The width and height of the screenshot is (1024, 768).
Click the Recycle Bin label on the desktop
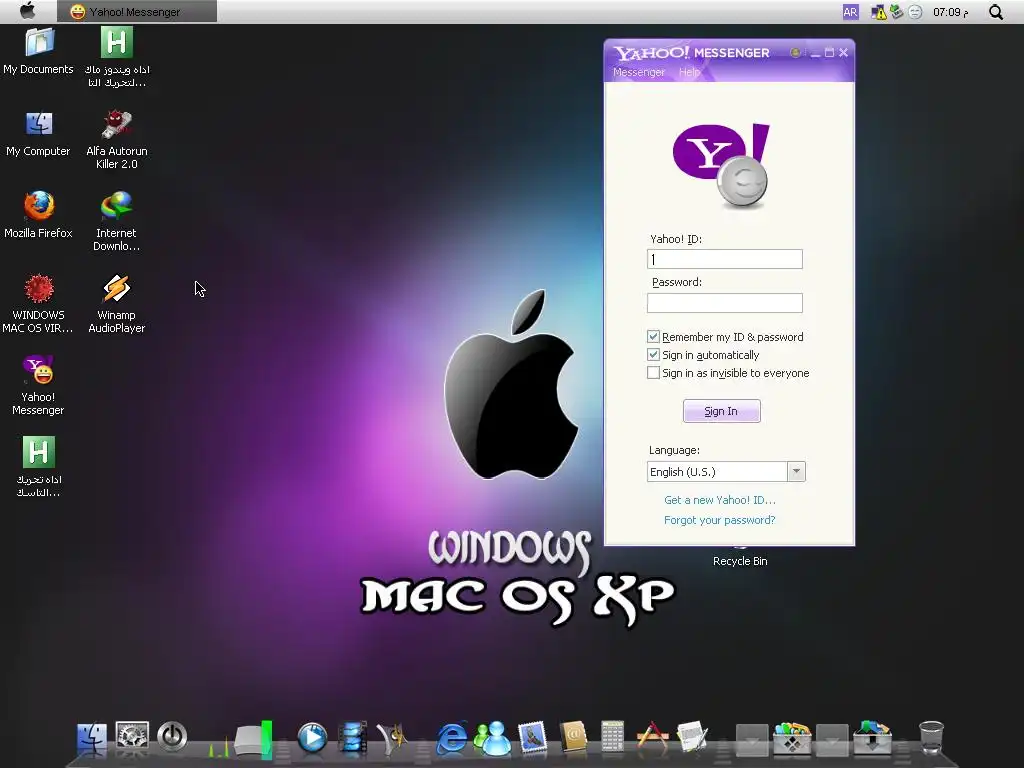[x=740, y=561]
